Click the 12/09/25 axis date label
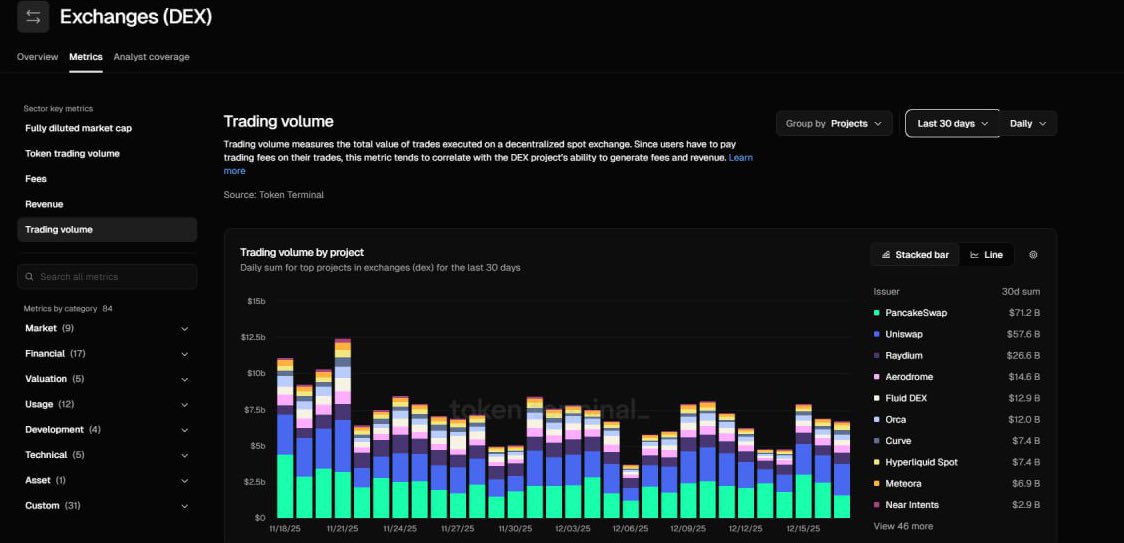This screenshot has height=543, width=1124. (x=688, y=529)
